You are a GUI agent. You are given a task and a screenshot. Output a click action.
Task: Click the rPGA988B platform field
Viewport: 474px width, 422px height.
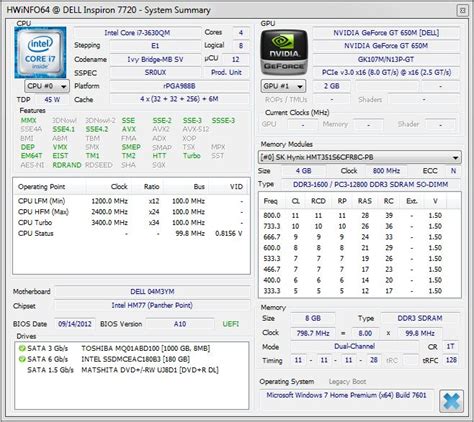[179, 86]
